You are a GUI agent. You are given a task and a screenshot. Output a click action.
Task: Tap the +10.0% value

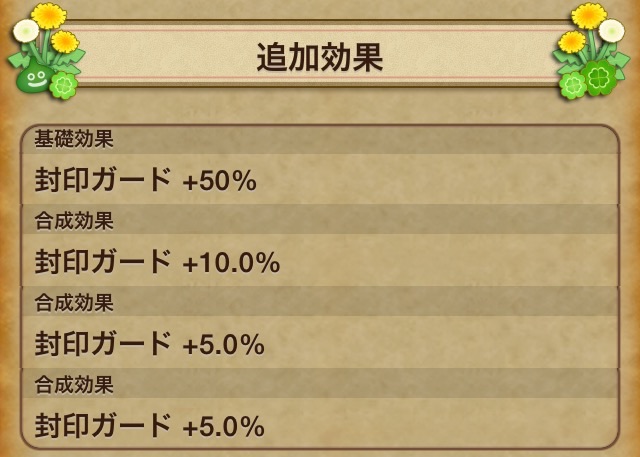231,264
